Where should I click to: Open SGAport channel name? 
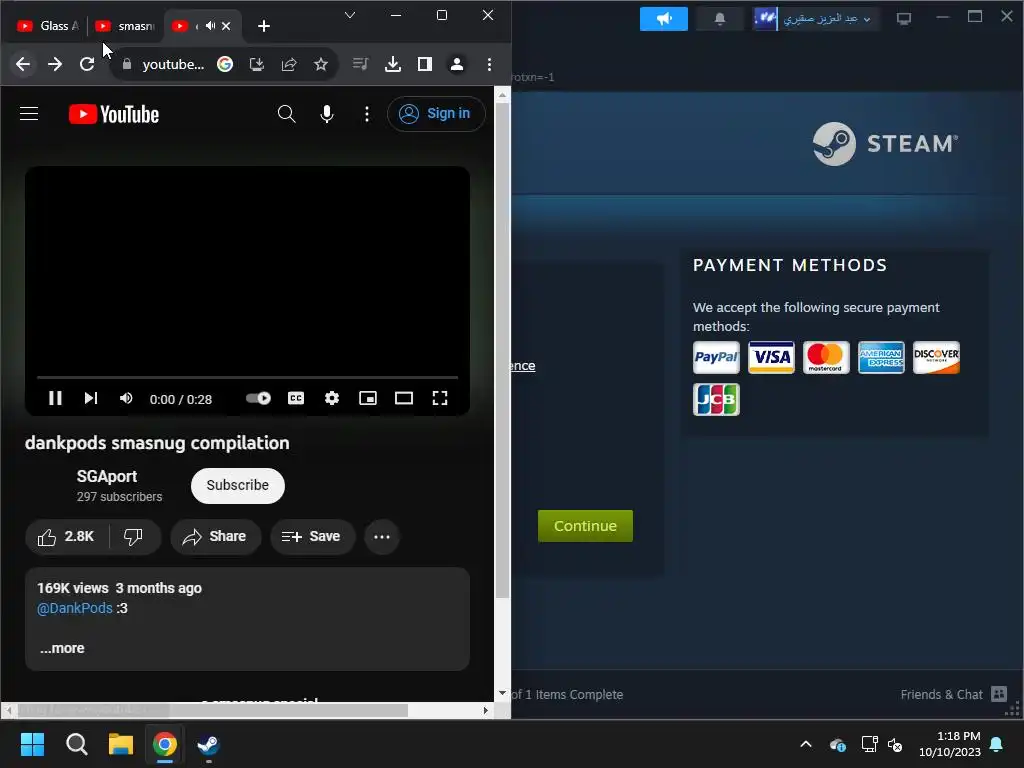pyautogui.click(x=107, y=476)
